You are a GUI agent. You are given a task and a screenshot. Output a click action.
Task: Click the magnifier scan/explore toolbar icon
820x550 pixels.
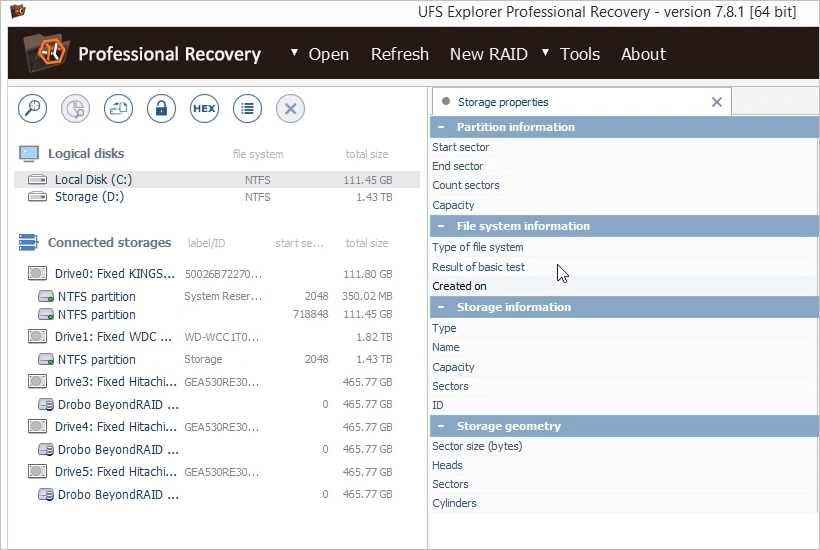point(32,109)
